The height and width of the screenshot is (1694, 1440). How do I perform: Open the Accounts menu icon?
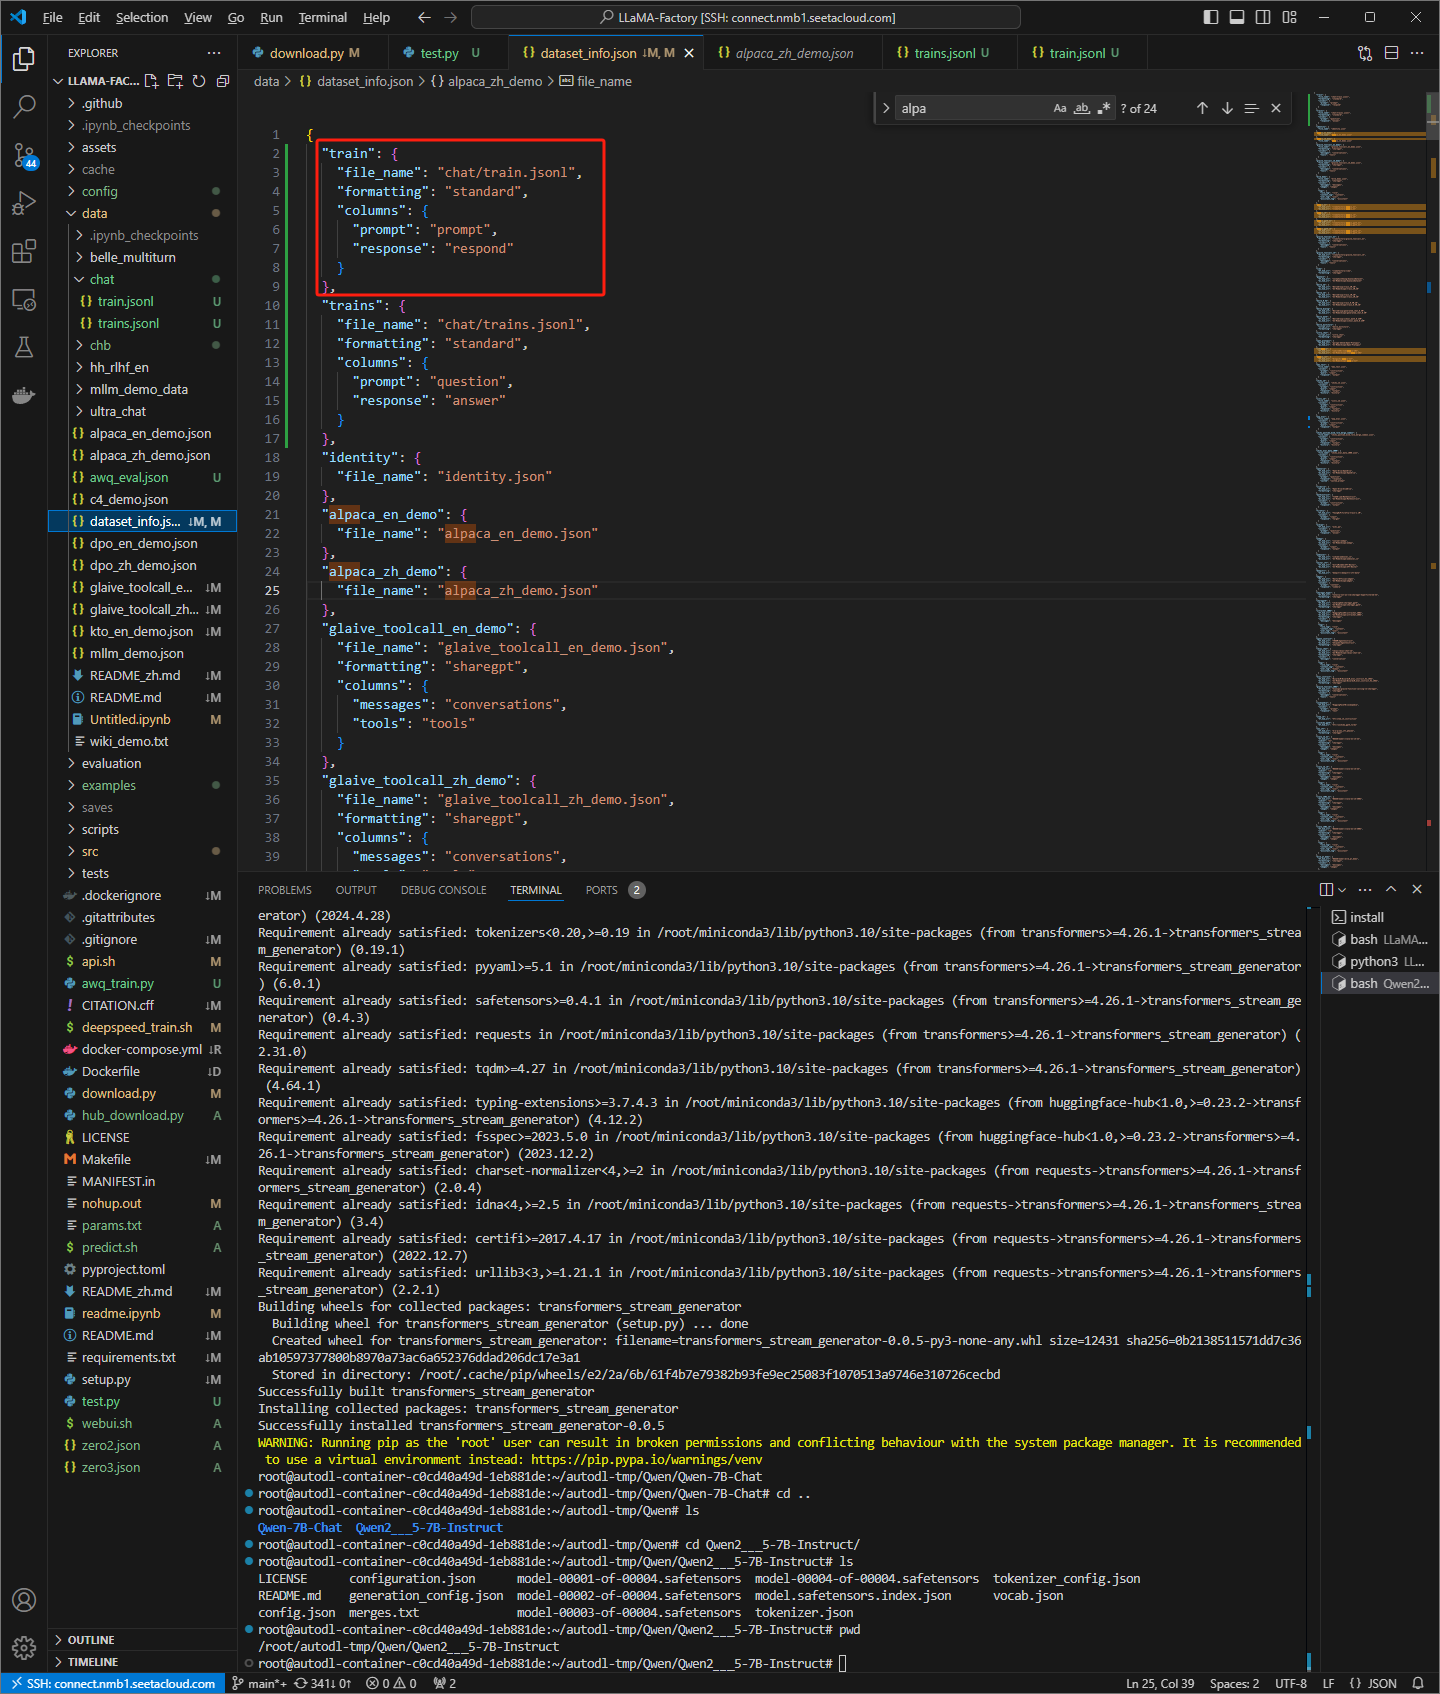click(24, 1600)
